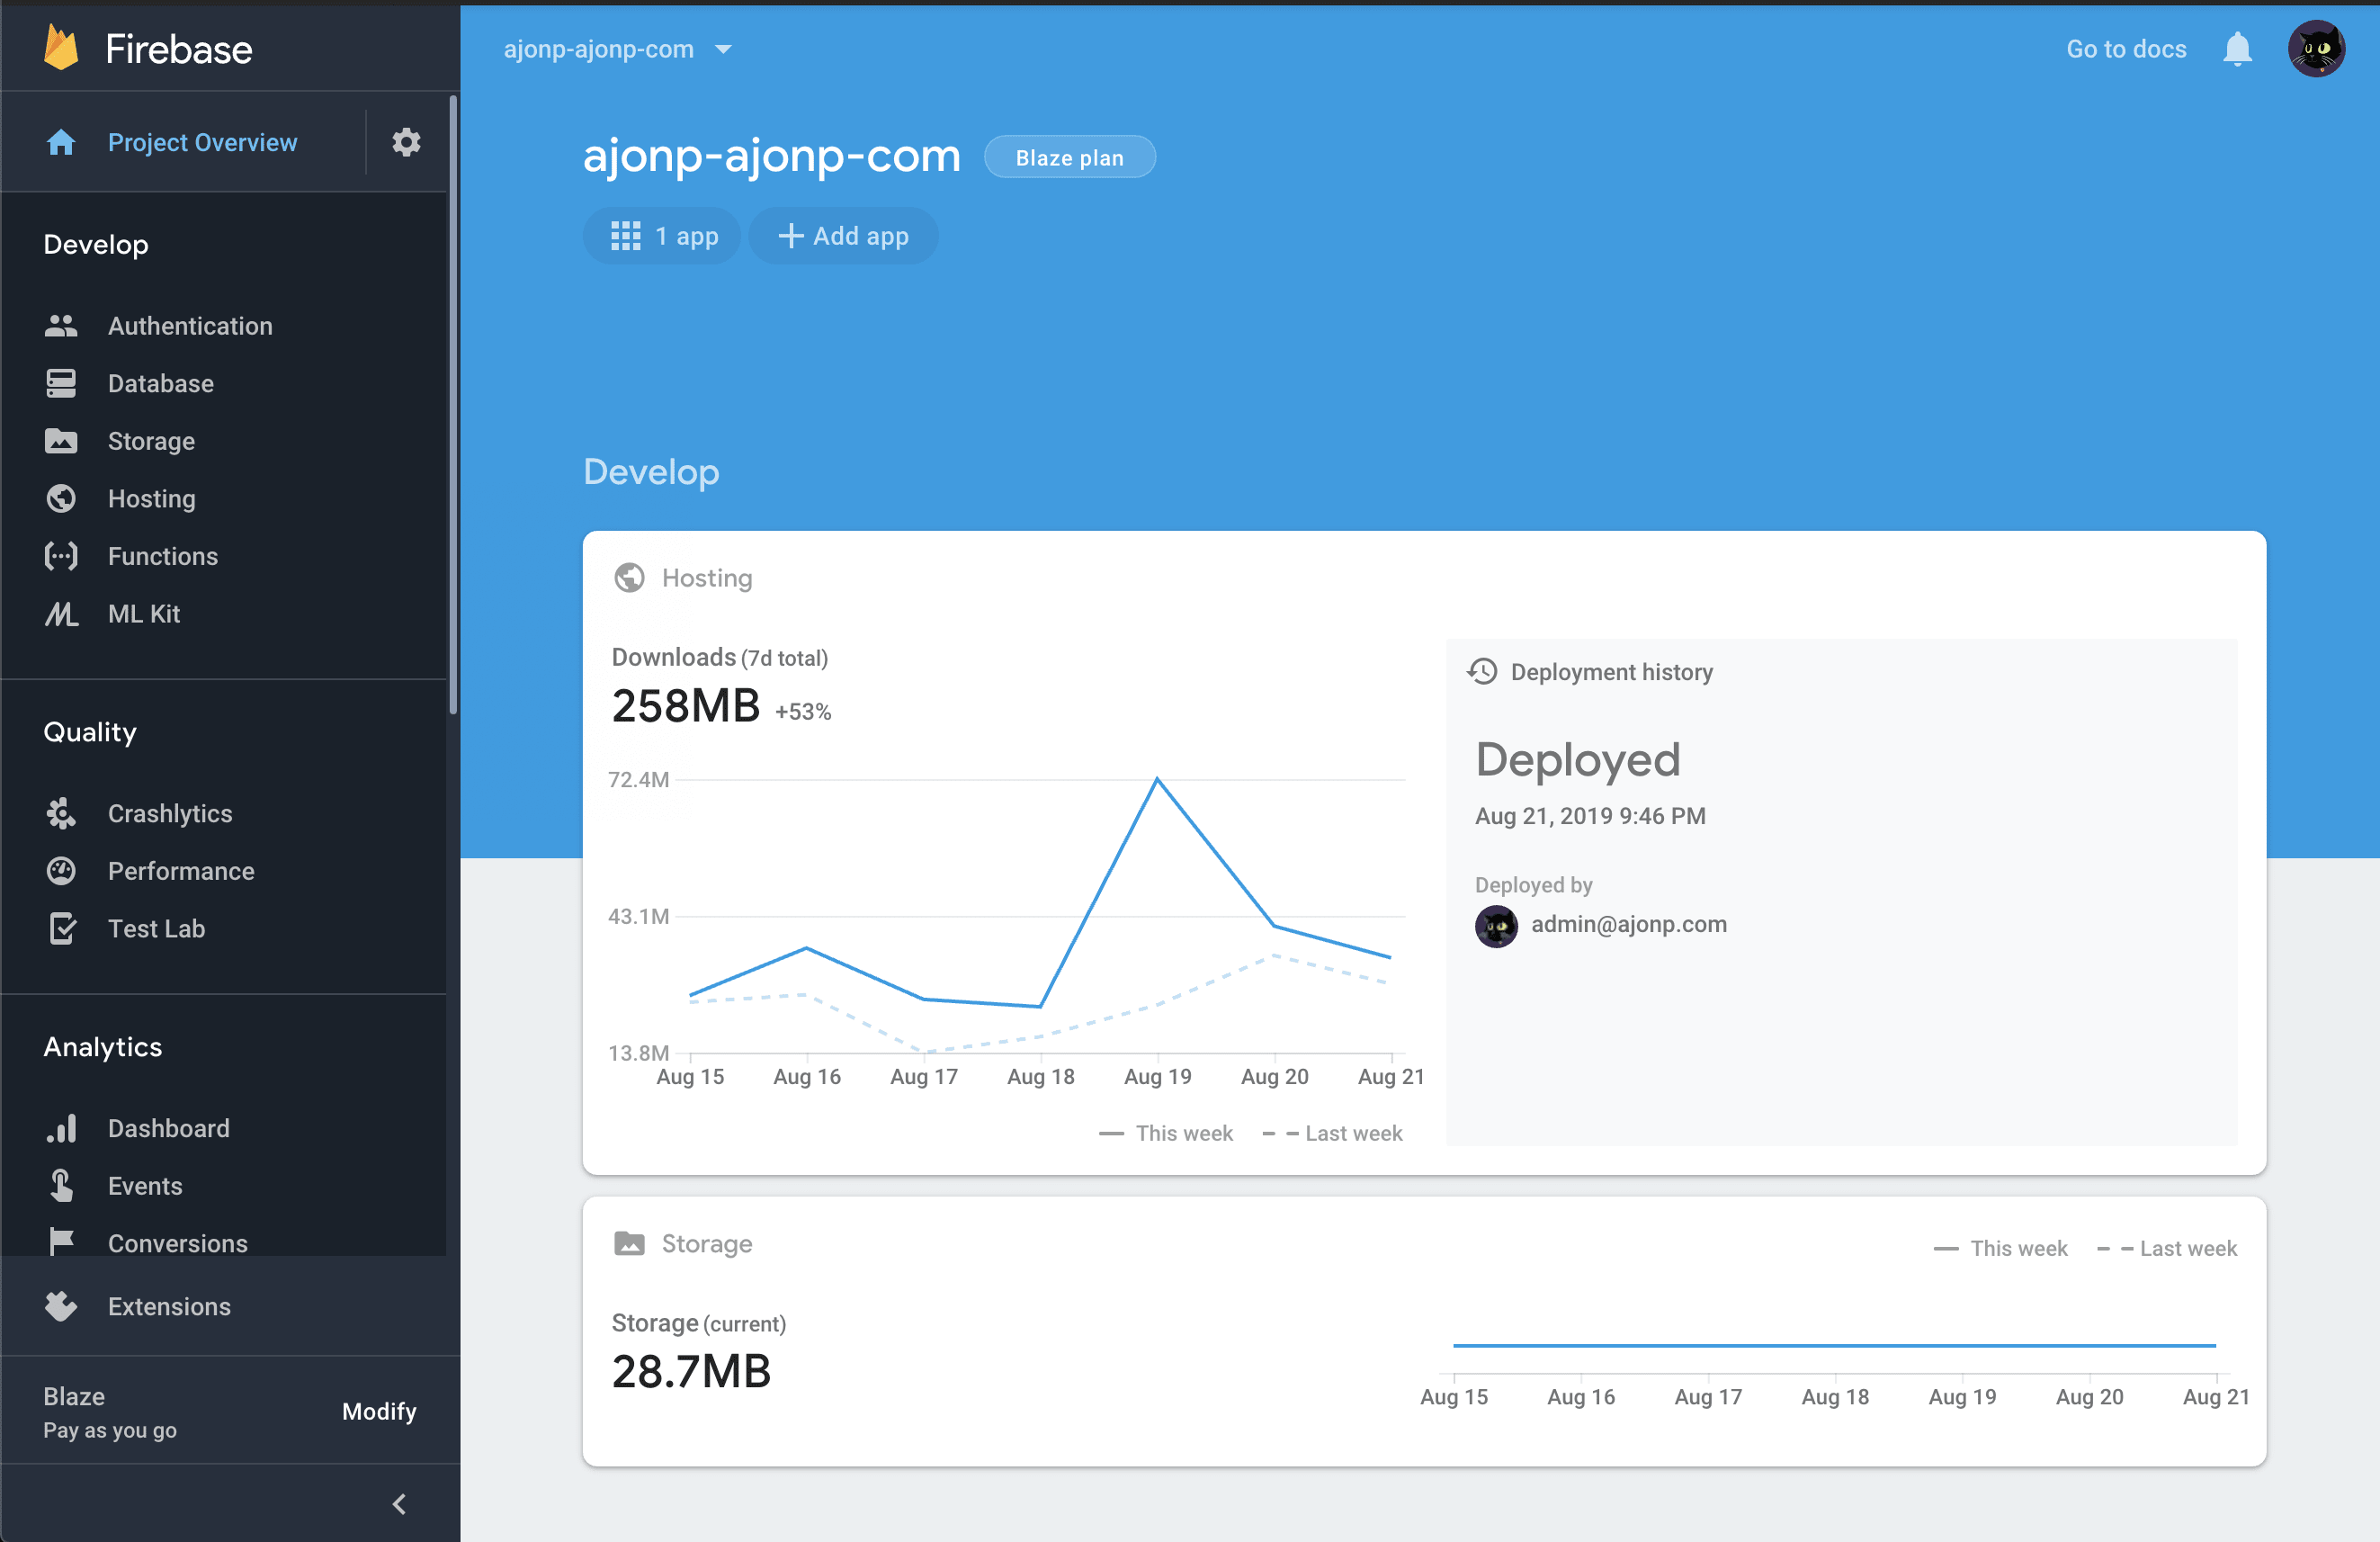Click the Extensions puzzle icon
This screenshot has height=1542, width=2380.
61,1306
